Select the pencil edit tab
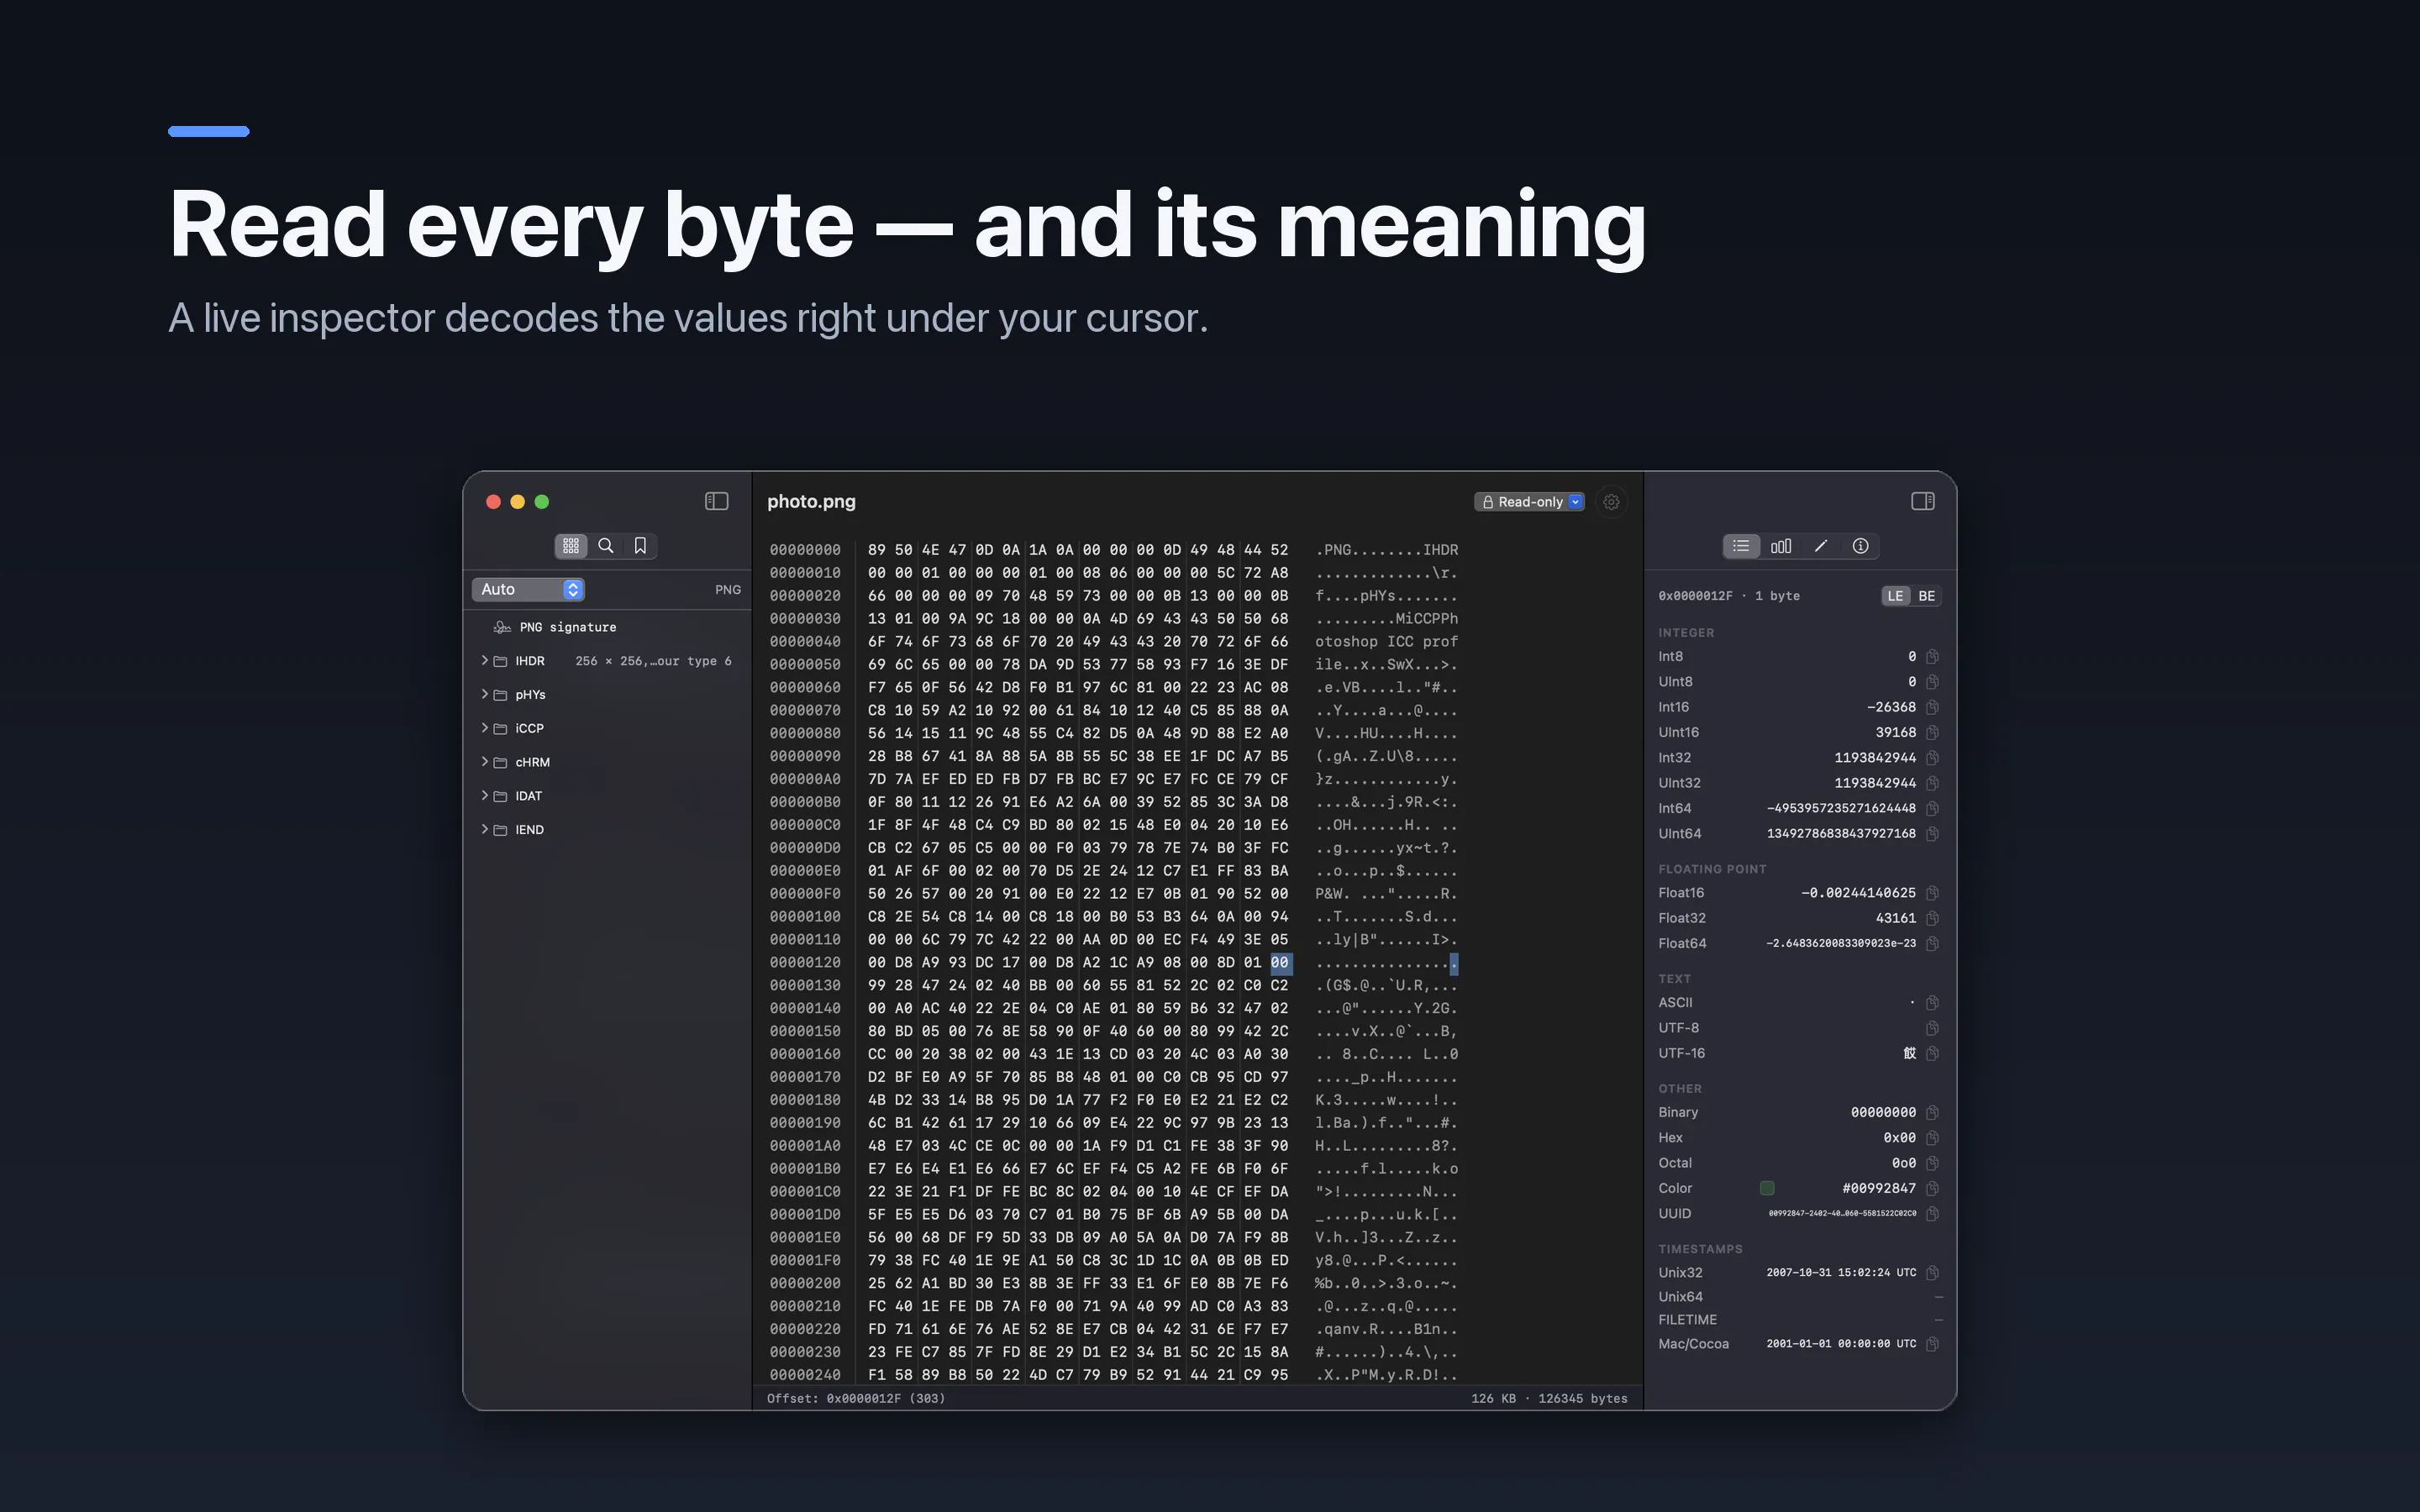This screenshot has height=1512, width=2420. [1820, 546]
